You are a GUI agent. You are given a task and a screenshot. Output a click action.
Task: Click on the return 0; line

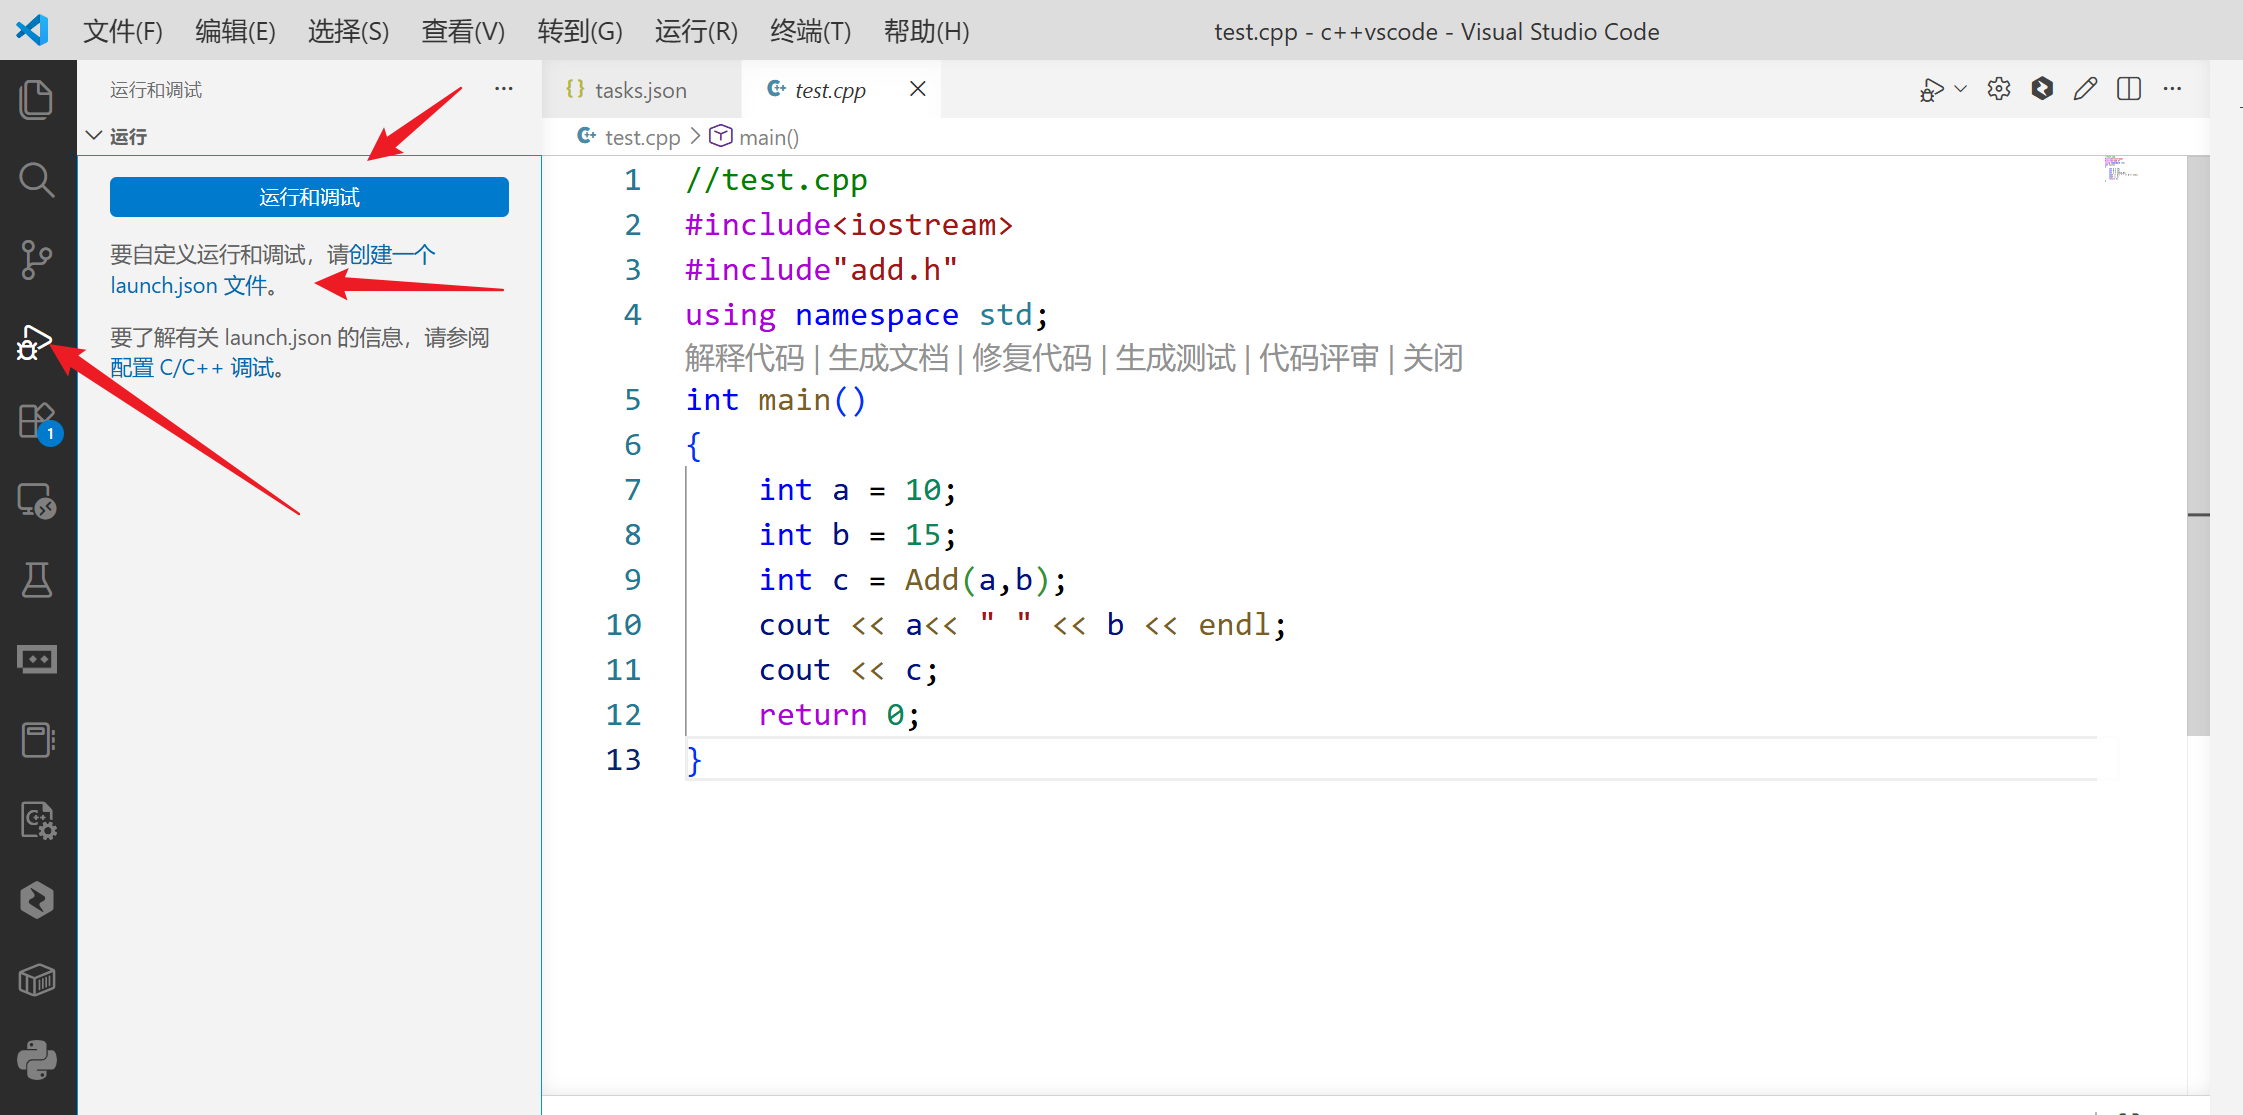pos(839,715)
